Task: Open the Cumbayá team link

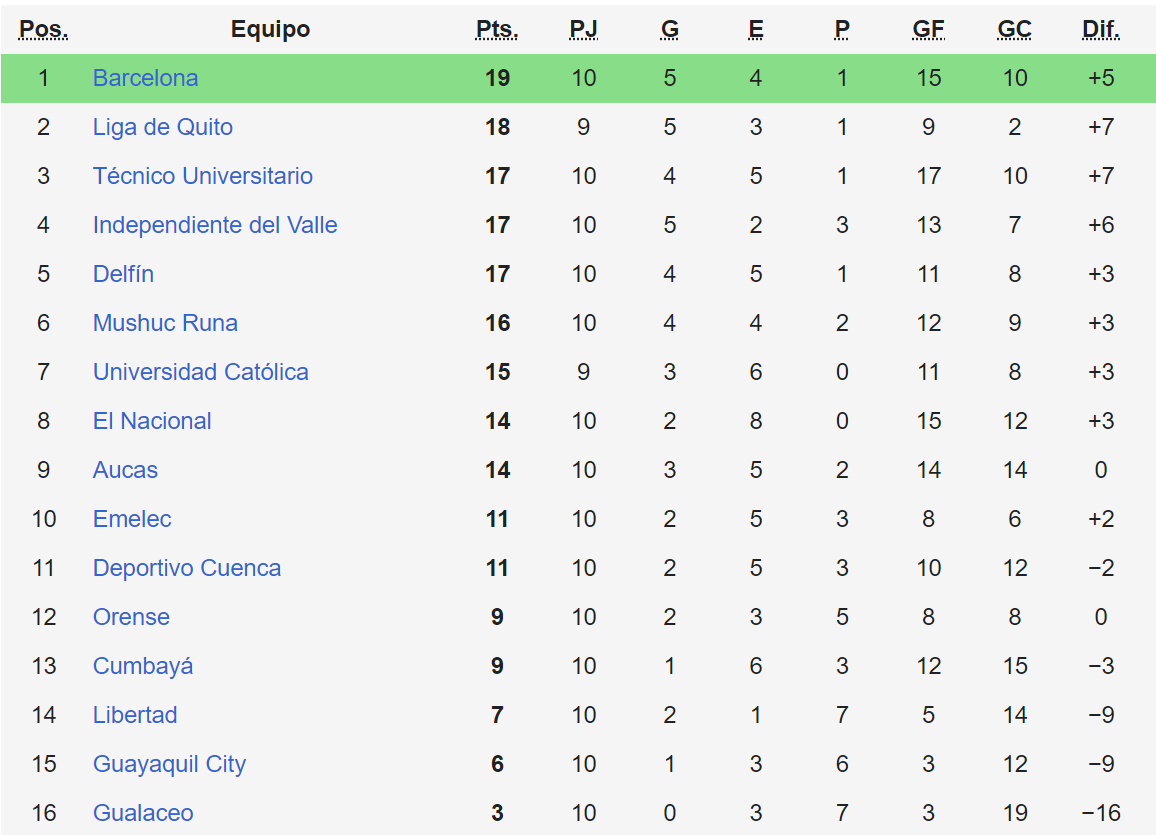Action: pos(142,666)
